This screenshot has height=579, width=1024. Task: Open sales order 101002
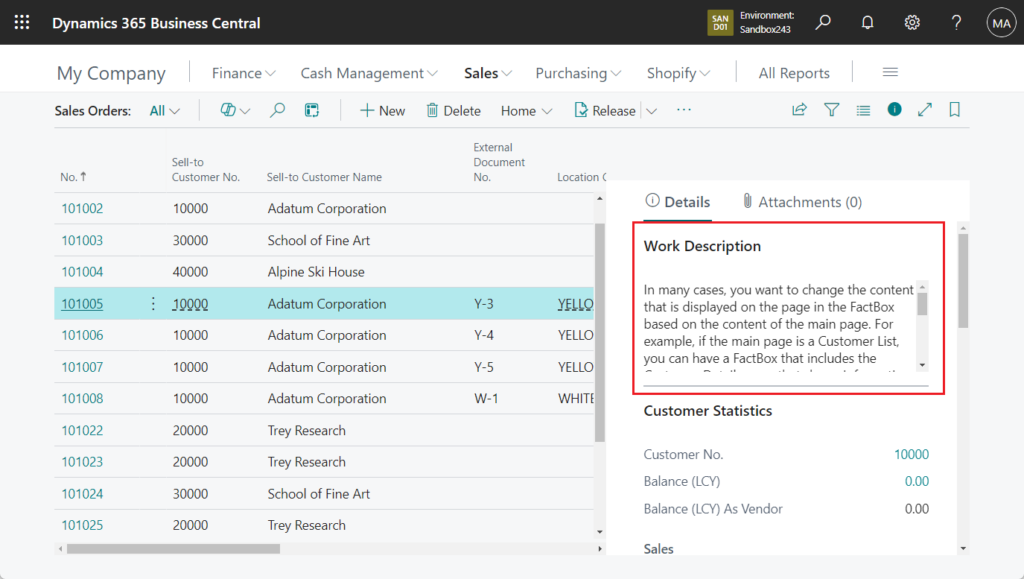point(81,208)
